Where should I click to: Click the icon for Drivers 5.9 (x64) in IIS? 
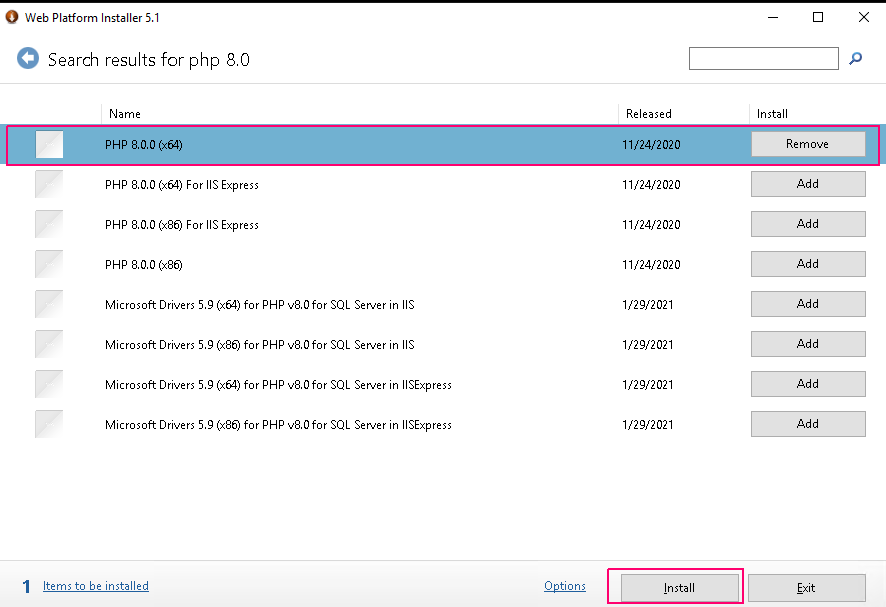[x=49, y=305]
